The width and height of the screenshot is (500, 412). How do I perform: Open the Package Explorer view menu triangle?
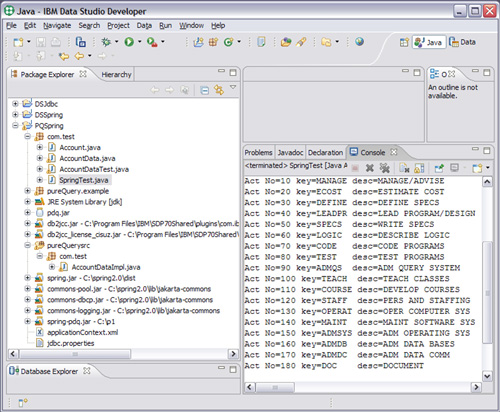[x=233, y=87]
